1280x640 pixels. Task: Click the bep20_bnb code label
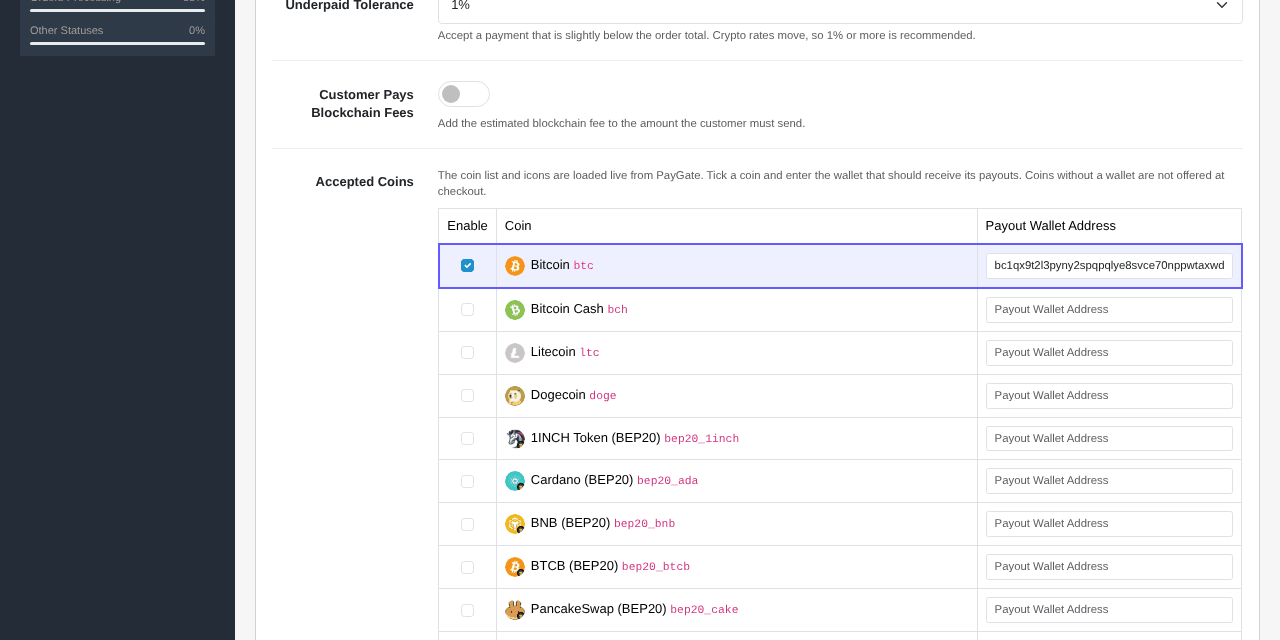645,524
